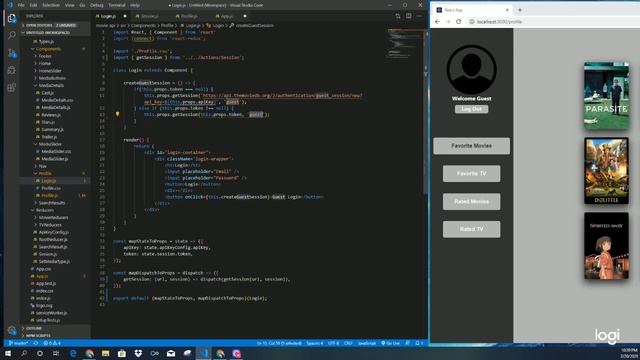Click the Favorite Movies button
This screenshot has width=640, height=360.
coord(471,146)
